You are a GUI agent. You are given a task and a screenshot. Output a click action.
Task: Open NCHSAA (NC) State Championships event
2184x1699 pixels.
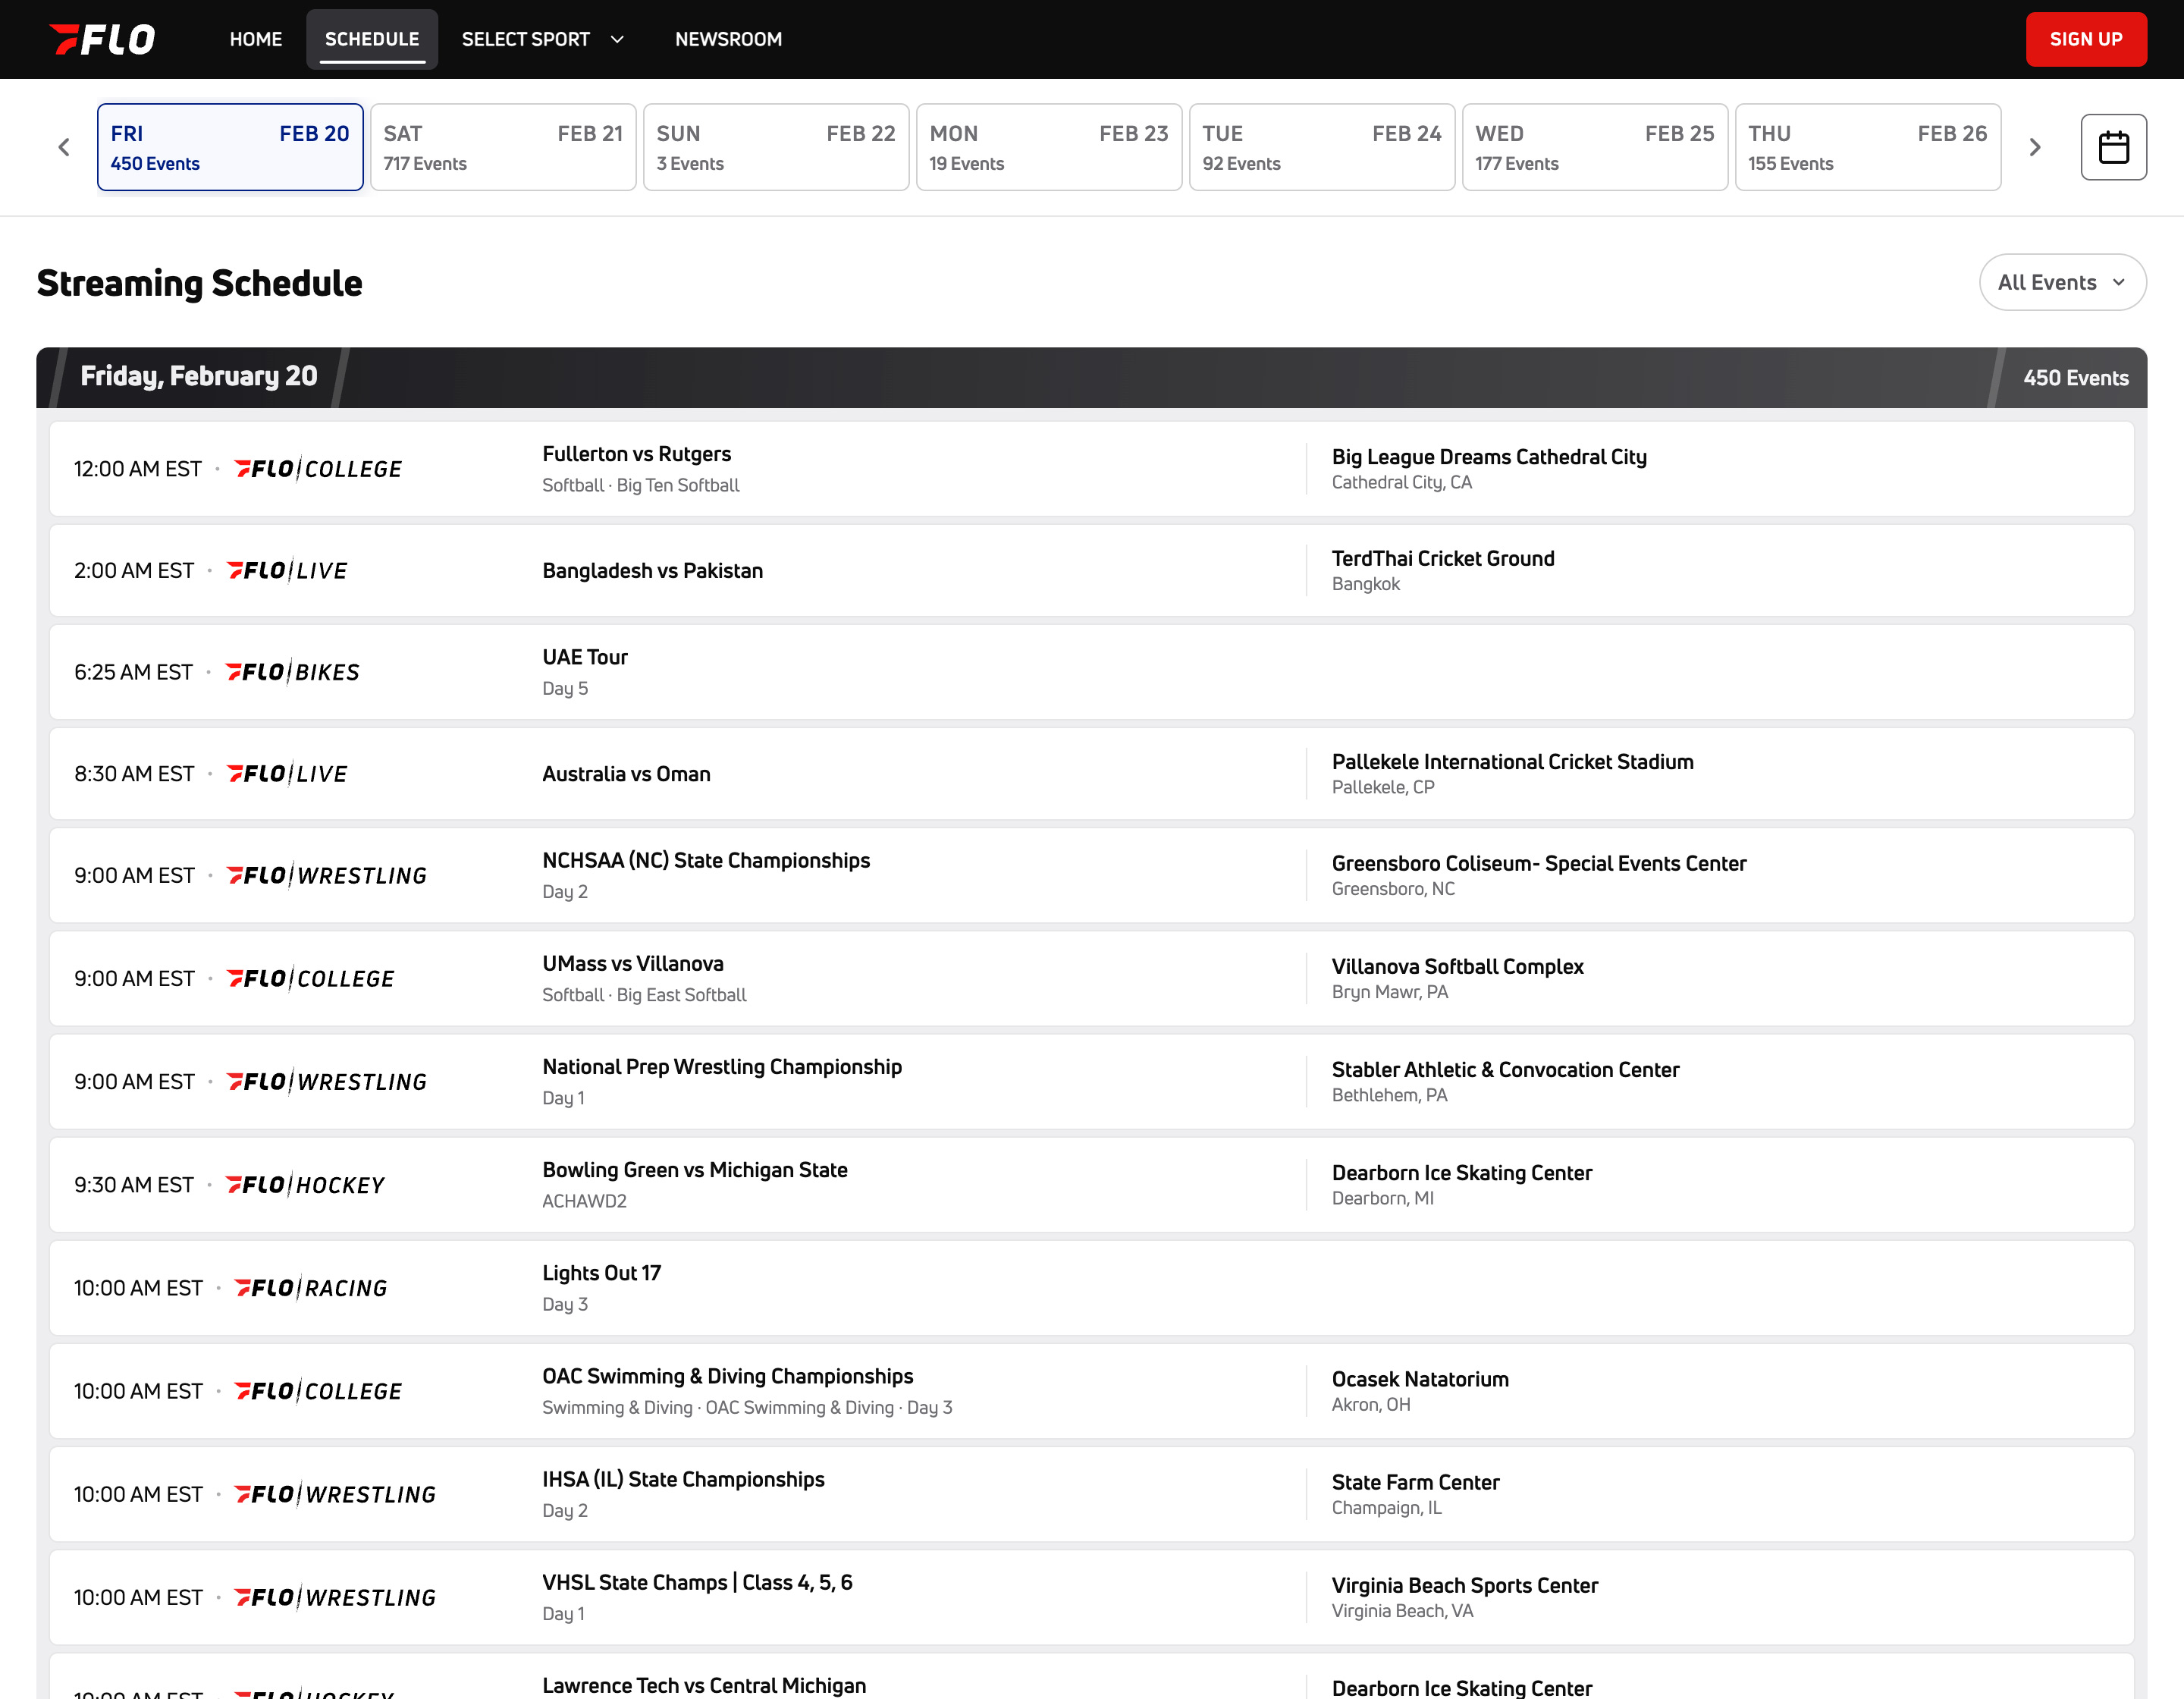(1092, 876)
